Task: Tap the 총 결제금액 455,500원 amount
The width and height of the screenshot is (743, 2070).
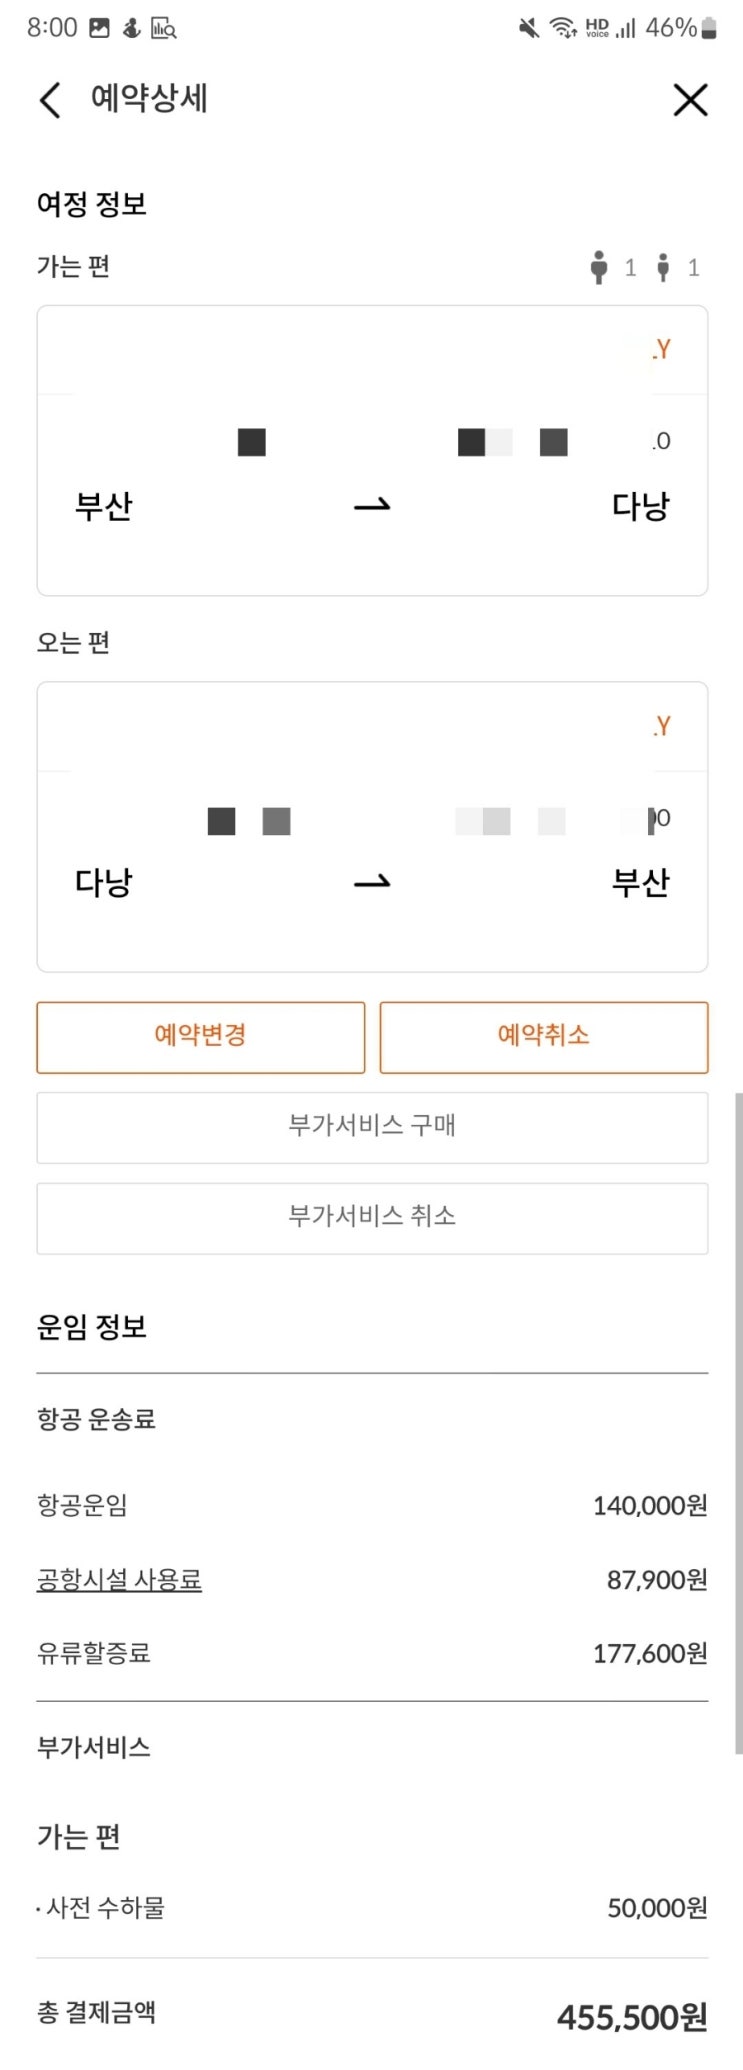Action: (x=632, y=2017)
